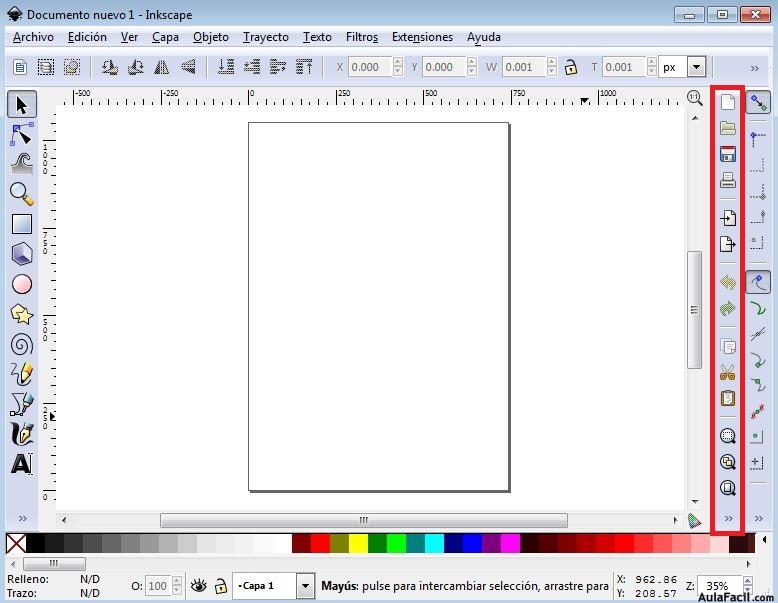Open the Filtros menu
The width and height of the screenshot is (778, 603).
point(362,37)
